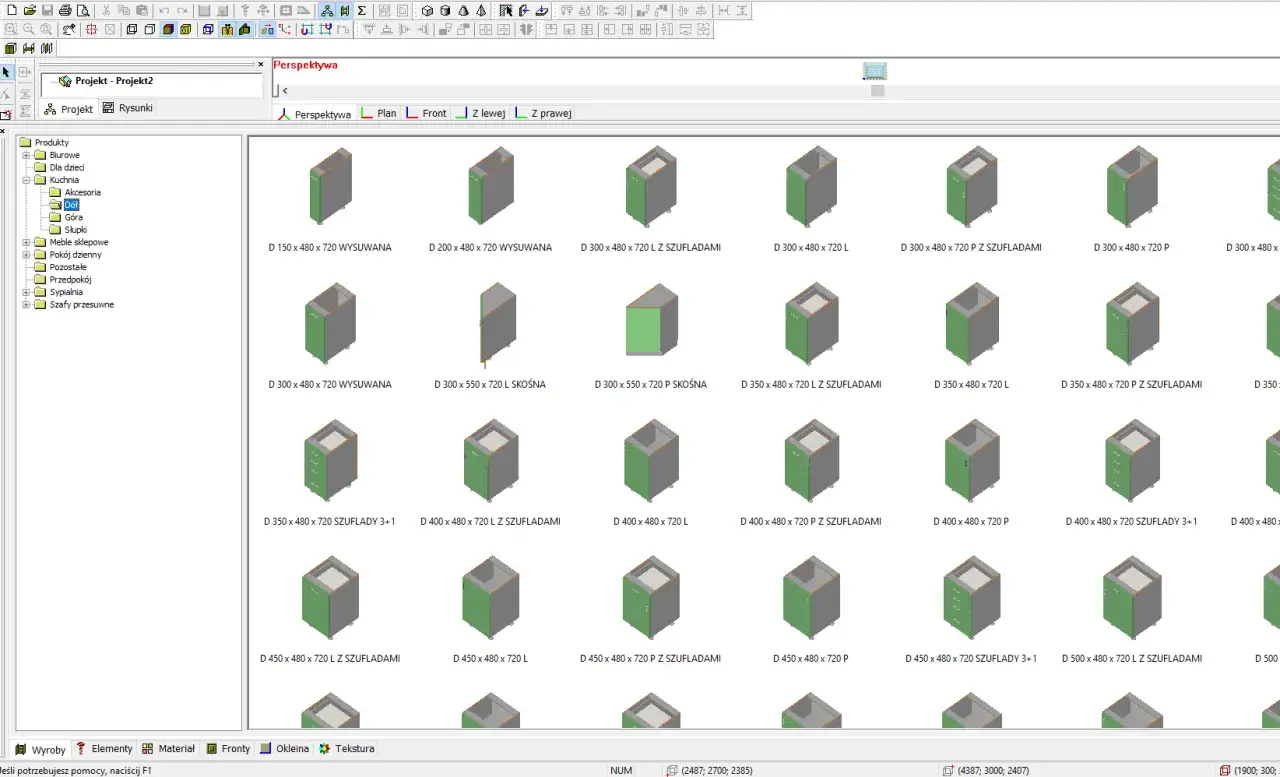The height and width of the screenshot is (777, 1280).
Task: Click the Sigma summary icon
Action: pos(361,10)
